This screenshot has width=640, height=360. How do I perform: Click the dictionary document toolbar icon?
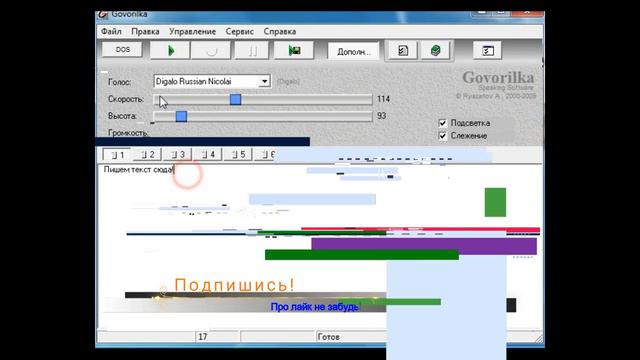tap(402, 51)
